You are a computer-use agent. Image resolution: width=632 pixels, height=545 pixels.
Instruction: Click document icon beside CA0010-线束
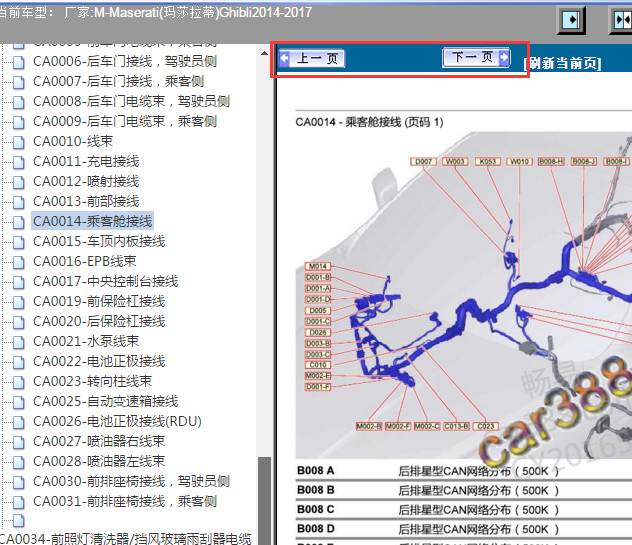click(x=18, y=142)
